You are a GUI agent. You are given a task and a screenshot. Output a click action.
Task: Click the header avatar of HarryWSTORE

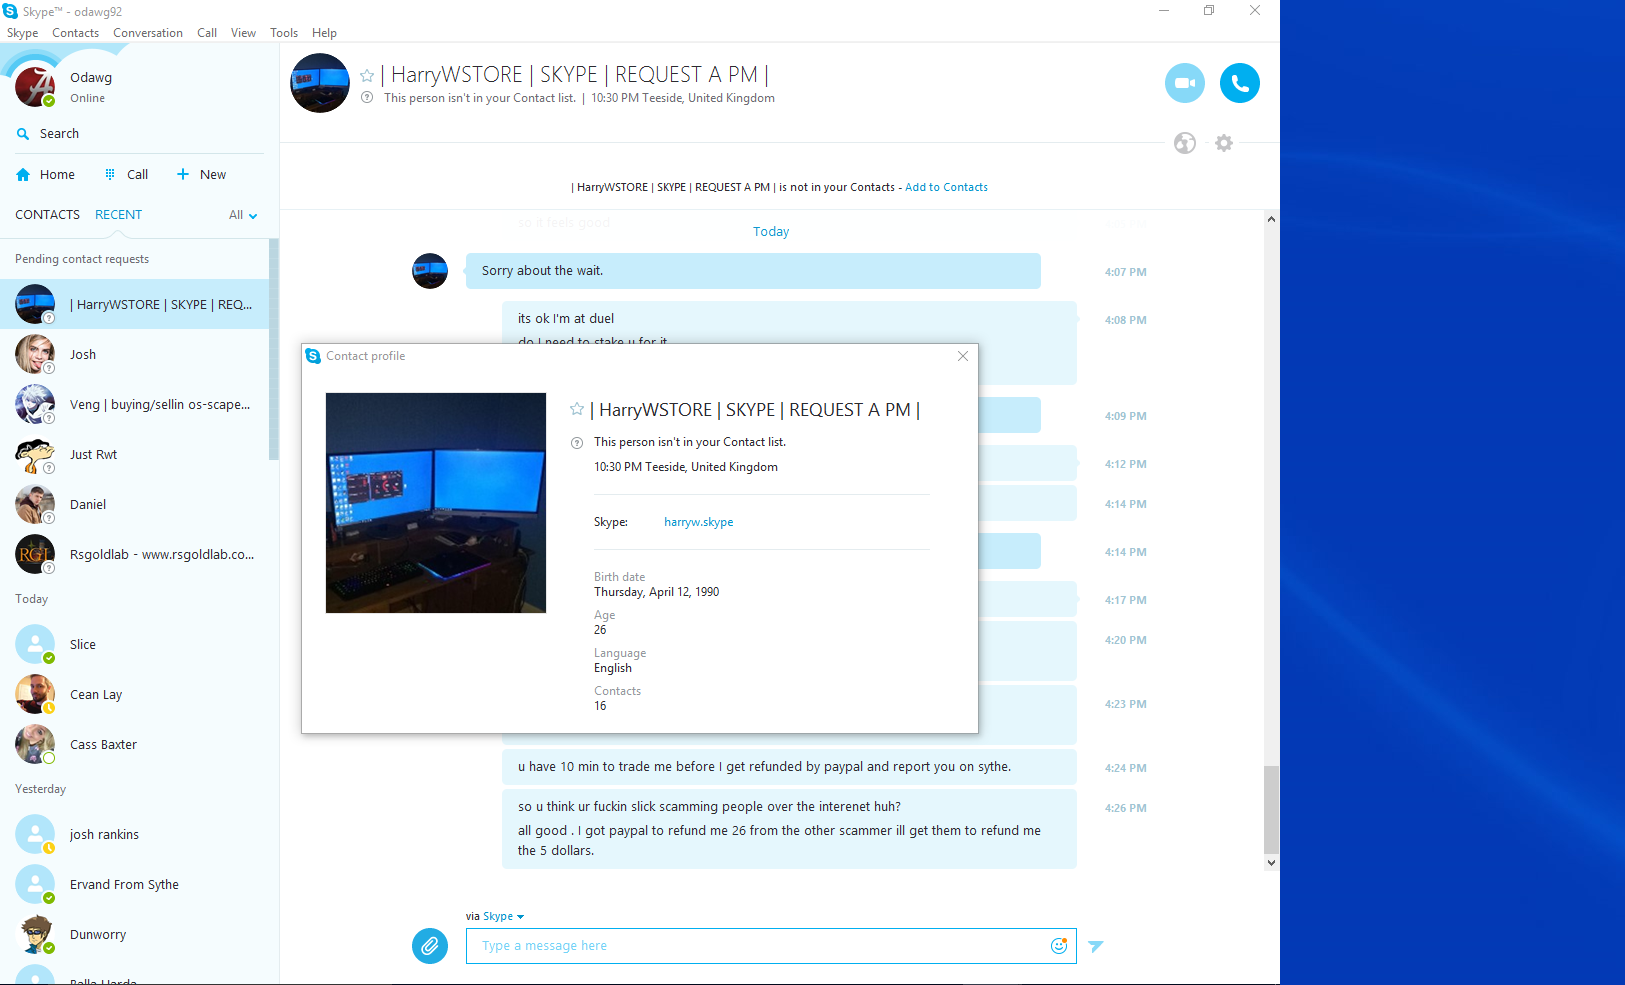[x=320, y=83]
